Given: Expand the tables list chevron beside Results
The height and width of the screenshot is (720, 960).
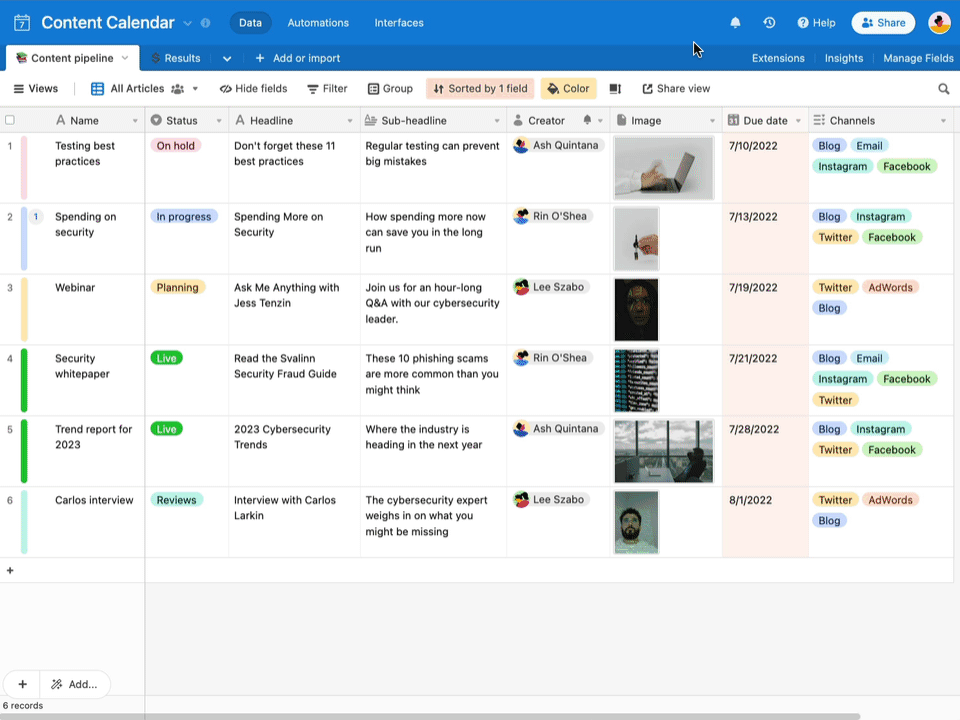Looking at the screenshot, I should 227,59.
